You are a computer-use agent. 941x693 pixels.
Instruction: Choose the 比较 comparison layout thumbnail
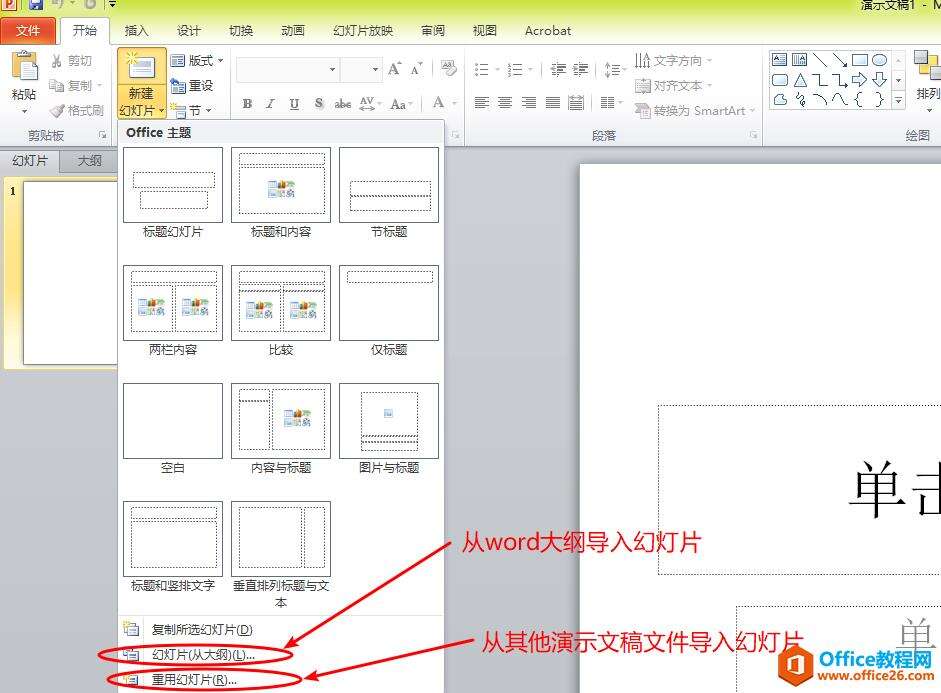(x=281, y=303)
